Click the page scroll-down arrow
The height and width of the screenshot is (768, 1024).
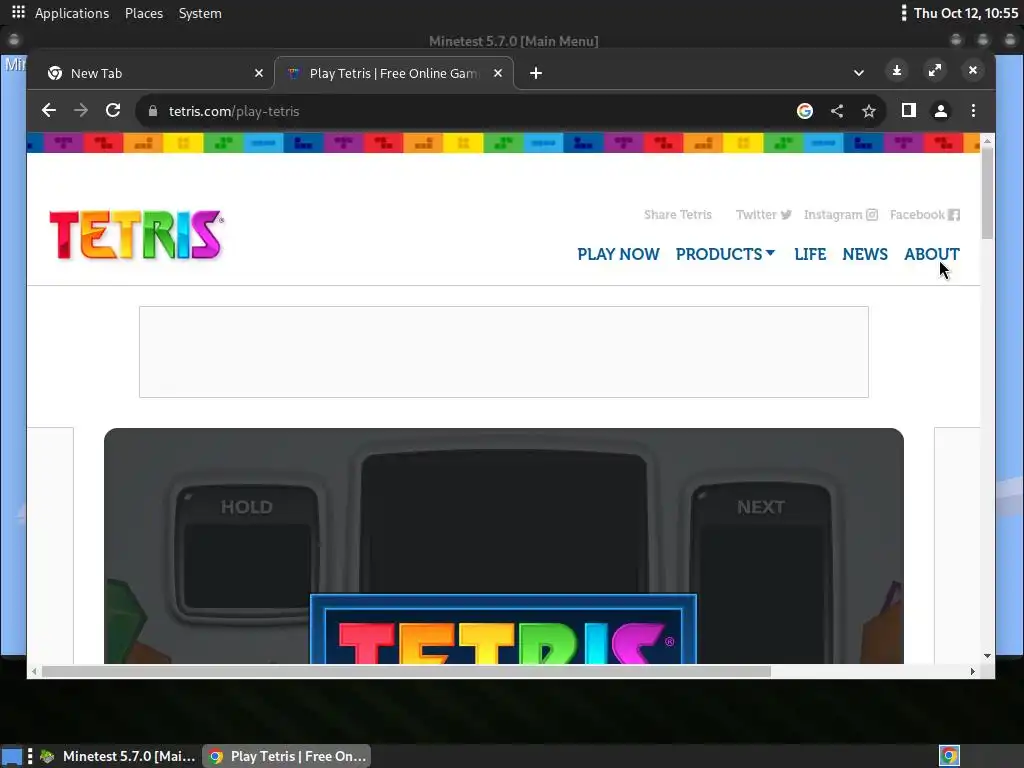point(987,656)
